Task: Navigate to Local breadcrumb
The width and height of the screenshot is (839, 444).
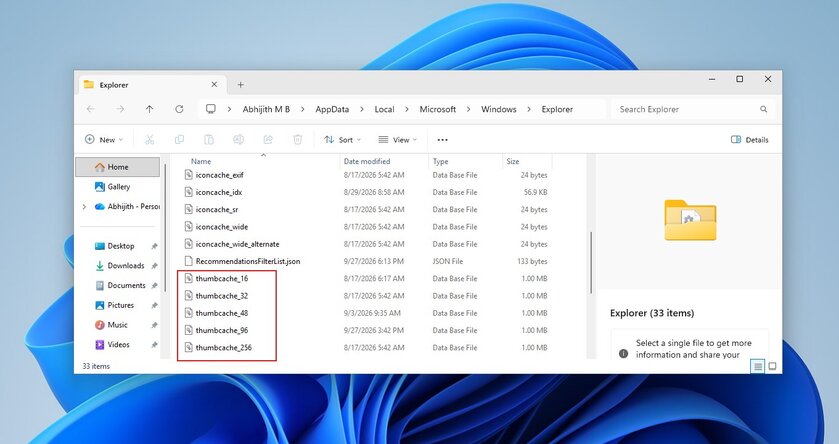Action: click(384, 109)
